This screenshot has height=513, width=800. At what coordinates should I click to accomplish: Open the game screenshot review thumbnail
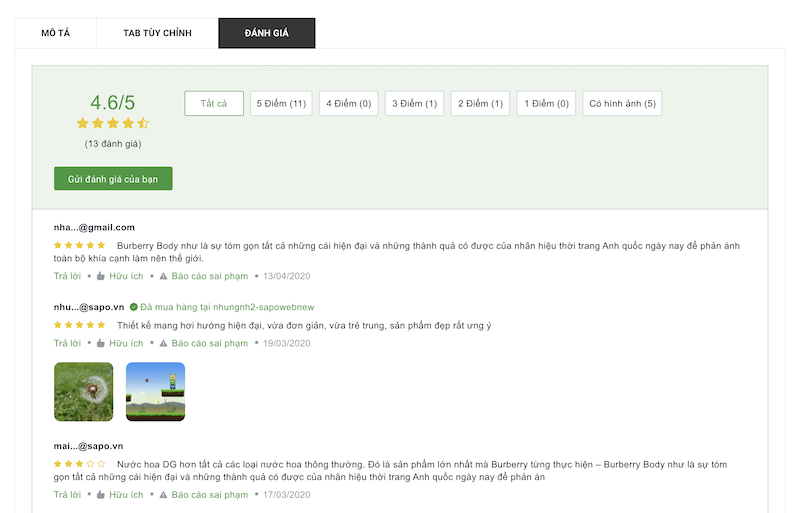pyautogui.click(x=155, y=391)
